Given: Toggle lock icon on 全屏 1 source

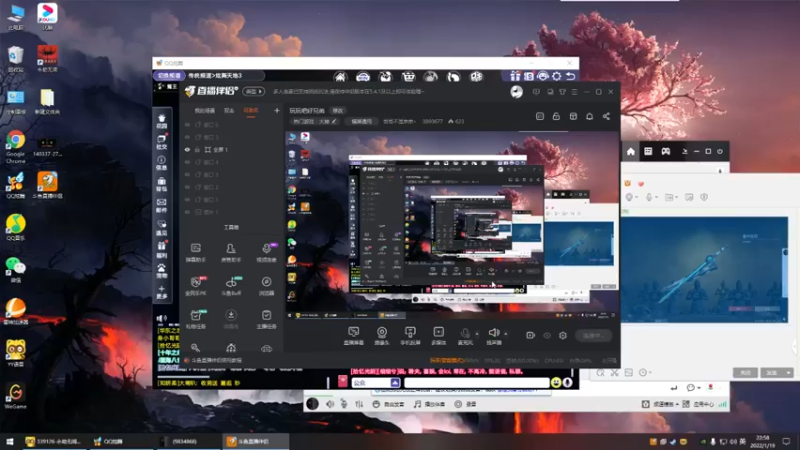Looking at the screenshot, I should point(197,149).
